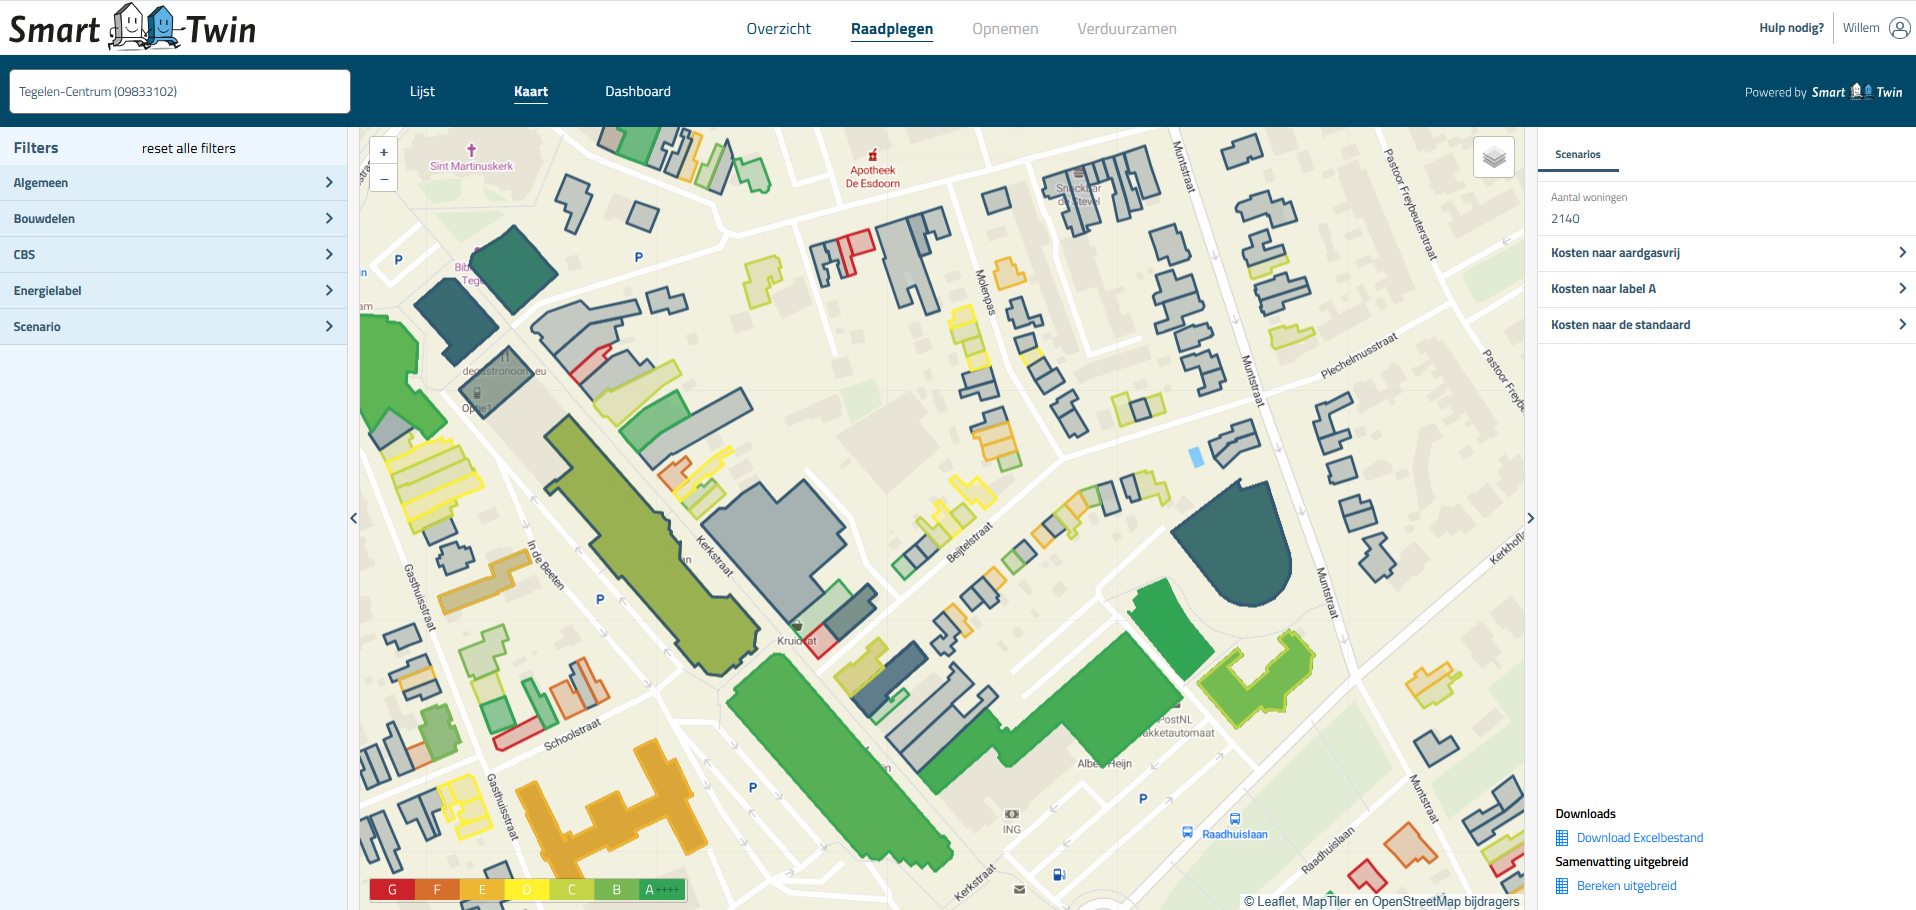Open Willem user profile icon

(1899, 28)
